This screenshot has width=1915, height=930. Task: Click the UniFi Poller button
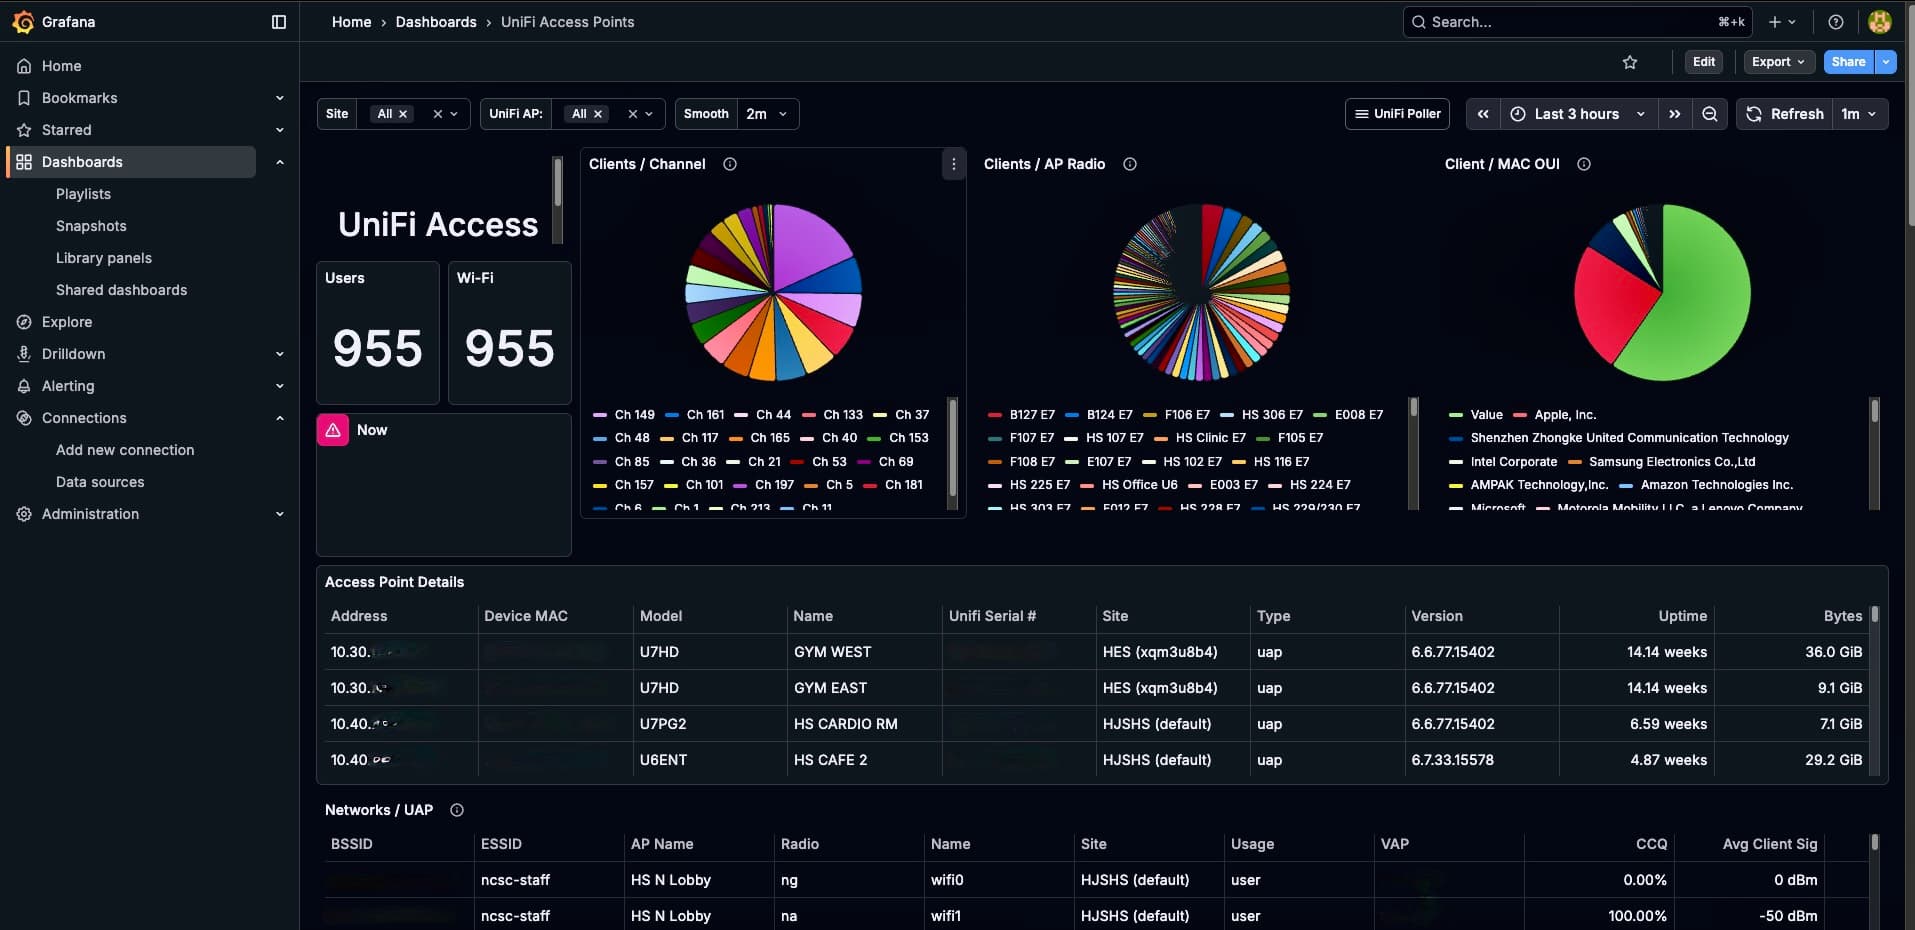[1397, 114]
